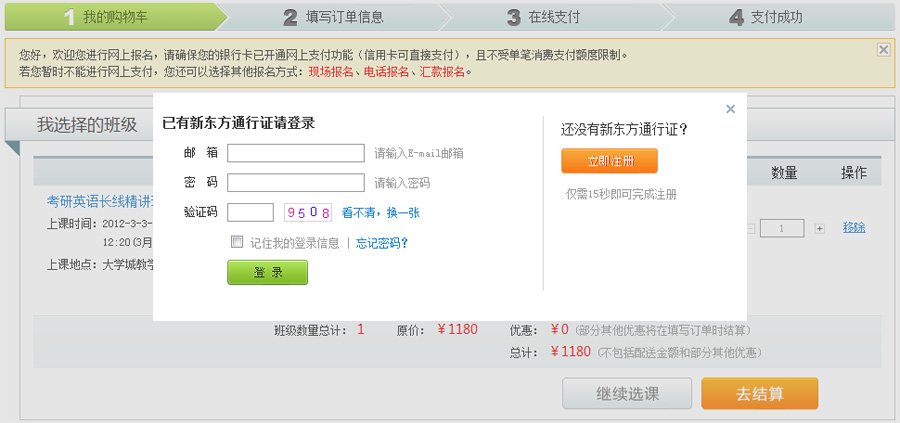Open the 电话报名 link in notice
The width and height of the screenshot is (900, 423).
(385, 72)
